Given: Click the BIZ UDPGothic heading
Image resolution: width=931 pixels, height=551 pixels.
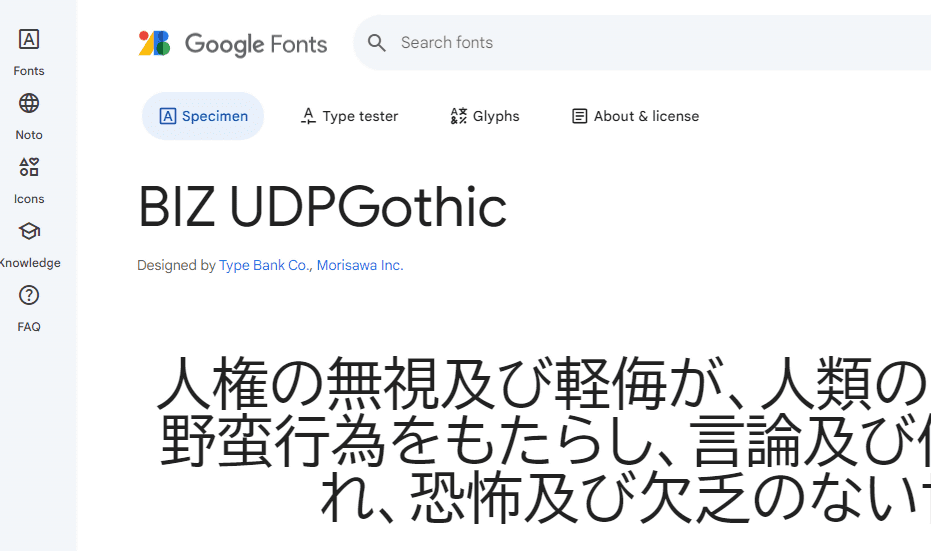Looking at the screenshot, I should click(x=322, y=207).
